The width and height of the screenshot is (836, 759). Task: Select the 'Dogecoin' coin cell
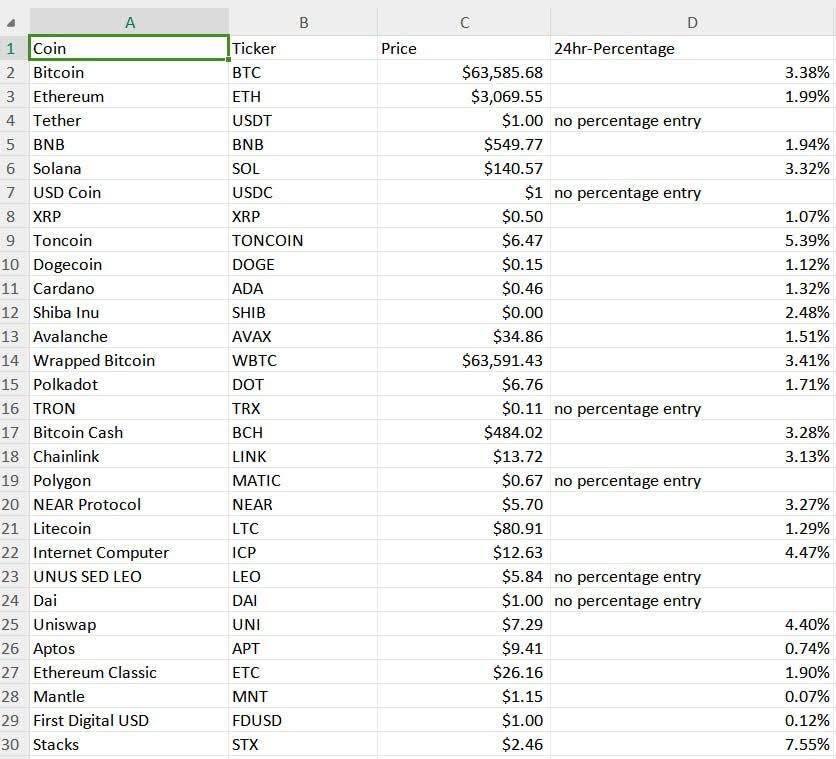tap(129, 264)
